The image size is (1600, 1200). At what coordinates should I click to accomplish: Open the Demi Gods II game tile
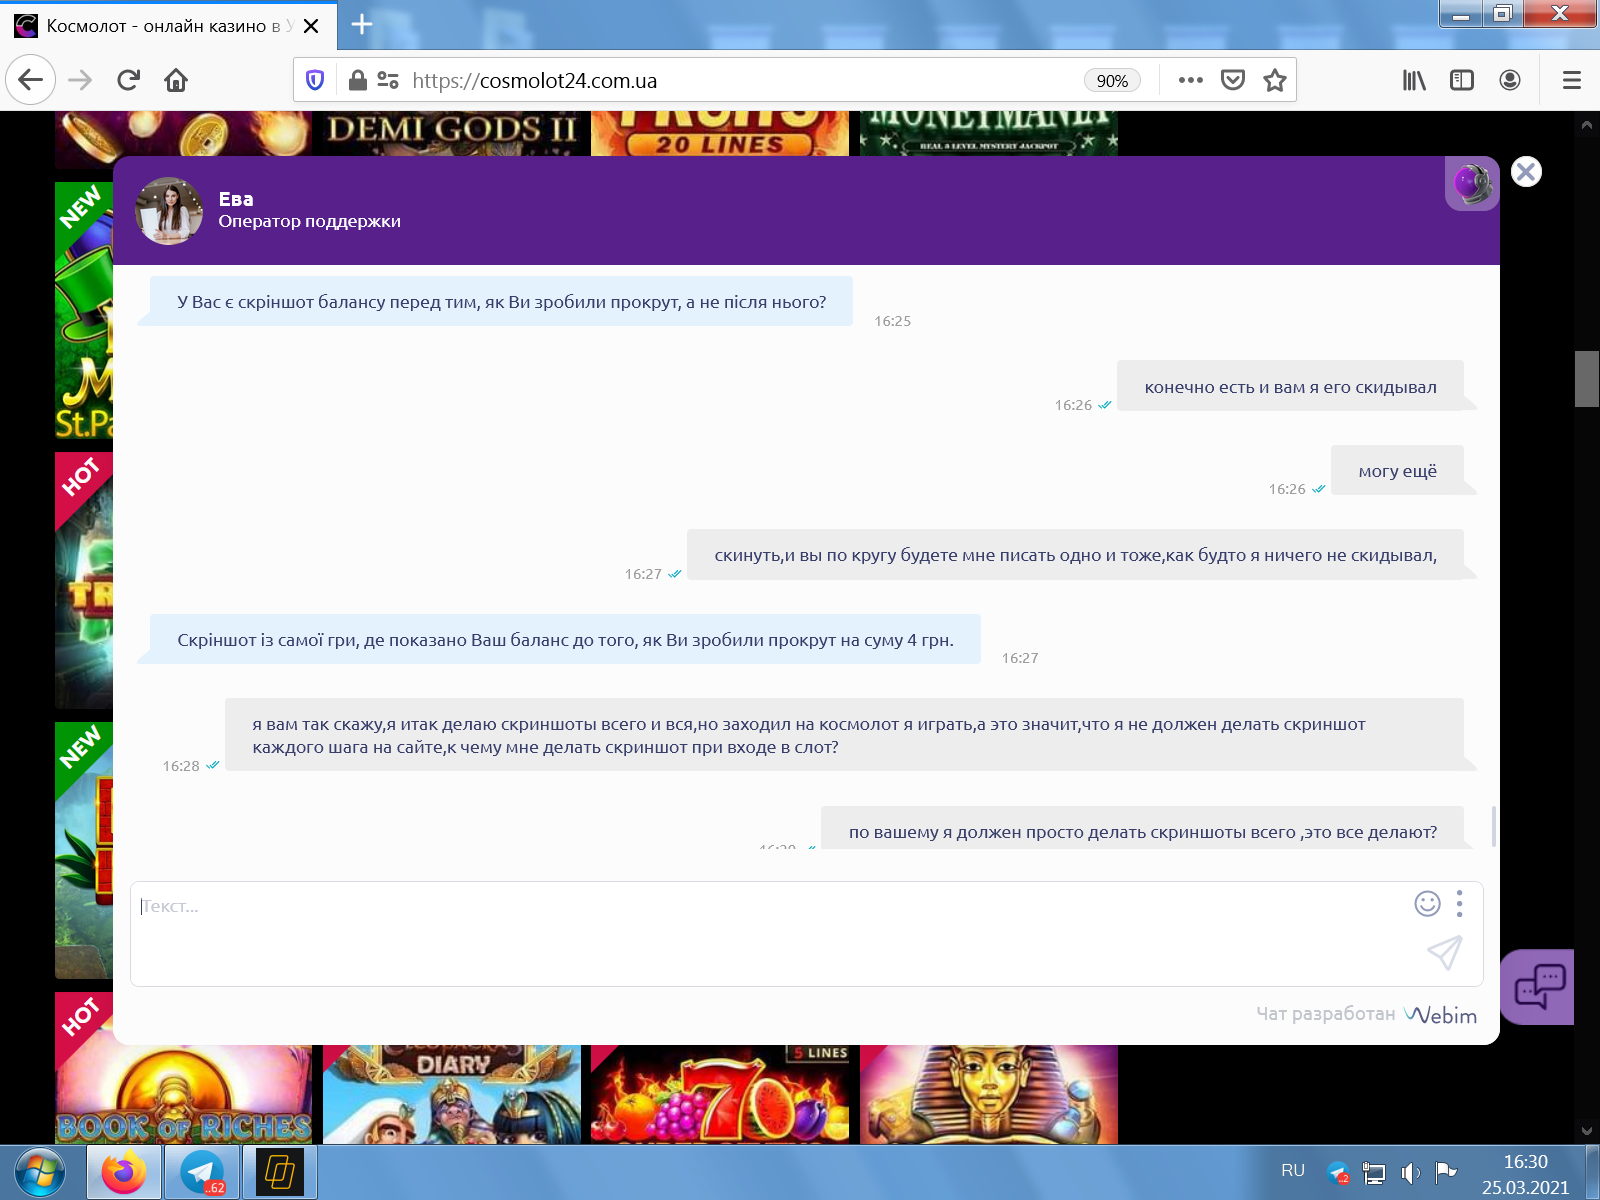point(452,133)
